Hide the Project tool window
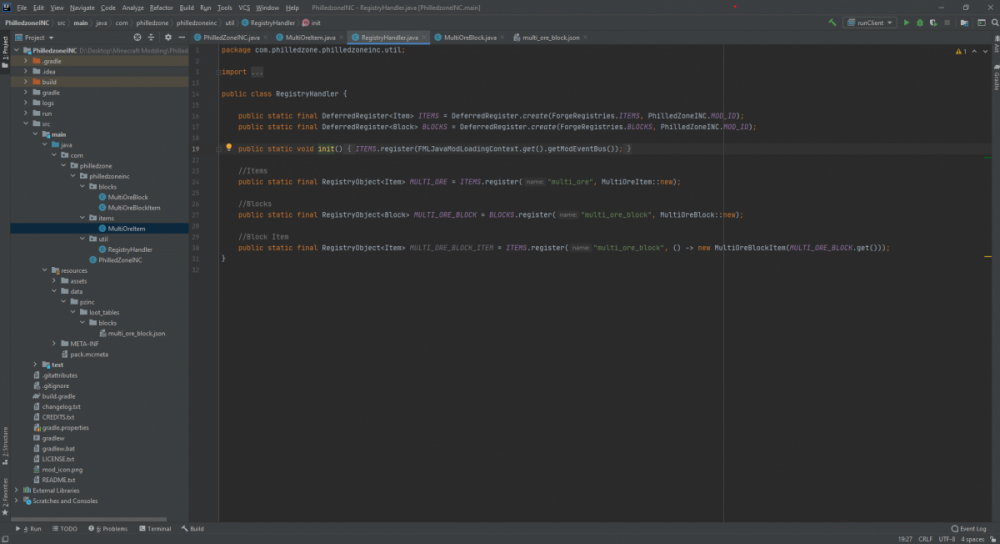Image resolution: width=1000 pixels, height=544 pixels. coord(182,38)
